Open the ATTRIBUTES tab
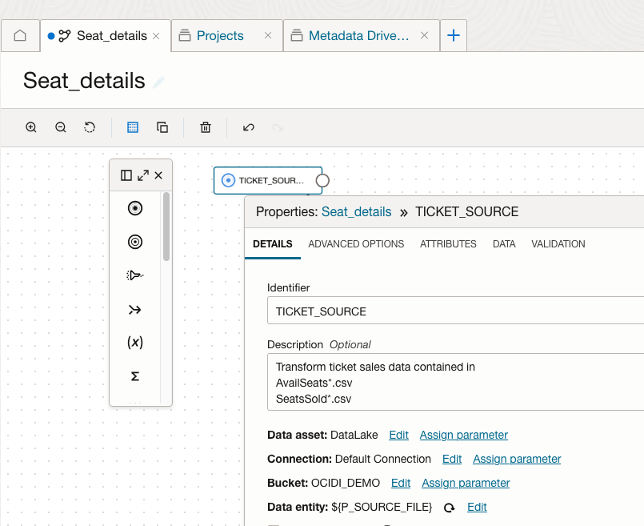644x526 pixels. pos(448,244)
